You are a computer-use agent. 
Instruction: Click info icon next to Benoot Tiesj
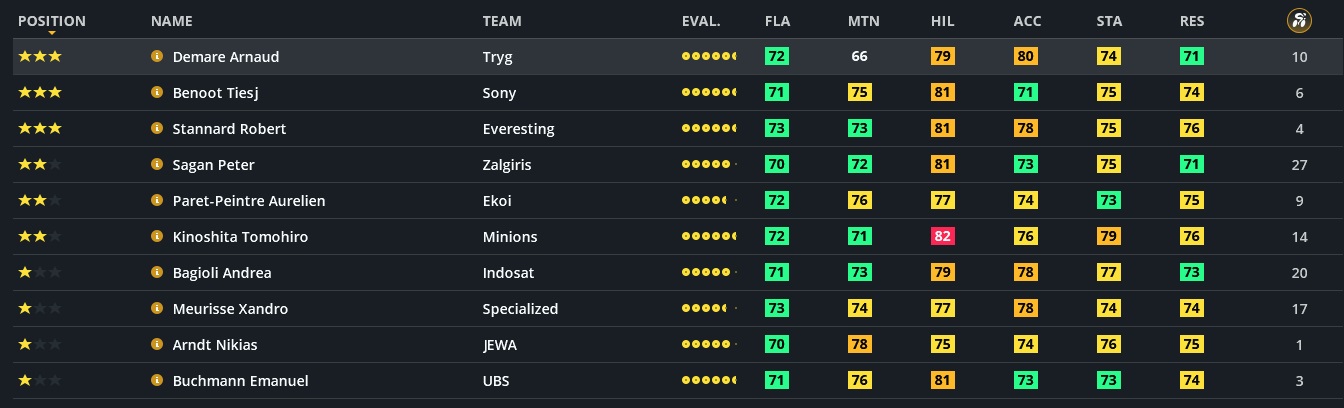coord(157,93)
